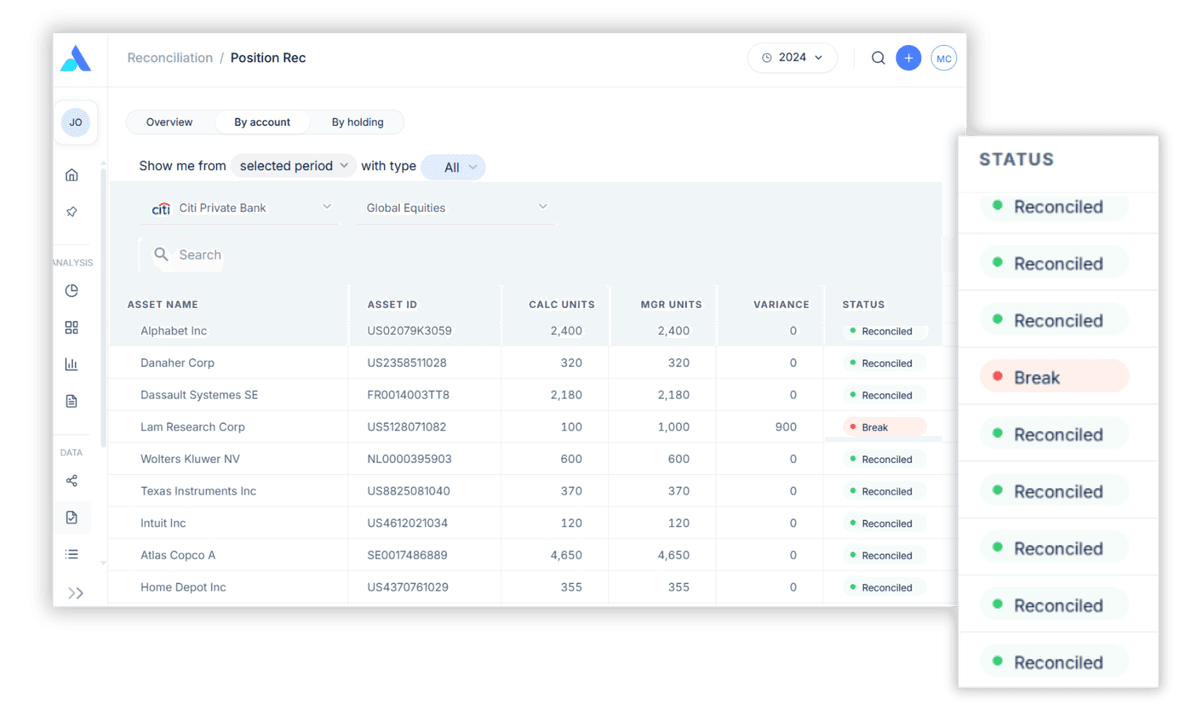Switch to the Overview tab
The height and width of the screenshot is (720, 1200).
click(169, 122)
